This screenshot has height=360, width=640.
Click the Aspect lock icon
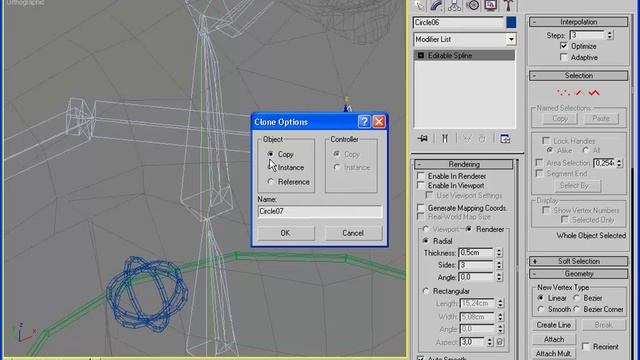tap(500, 342)
